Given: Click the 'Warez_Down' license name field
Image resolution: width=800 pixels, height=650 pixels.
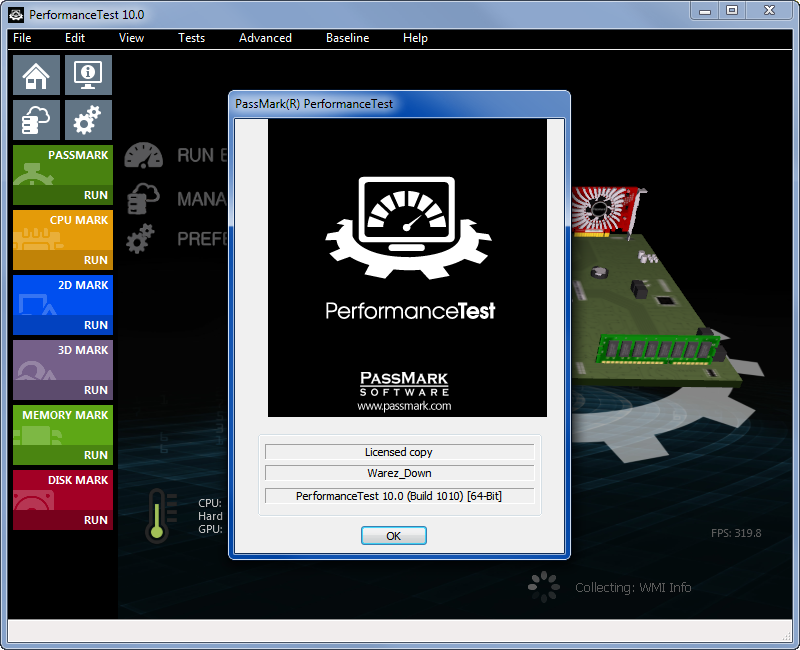Looking at the screenshot, I should coord(399,473).
